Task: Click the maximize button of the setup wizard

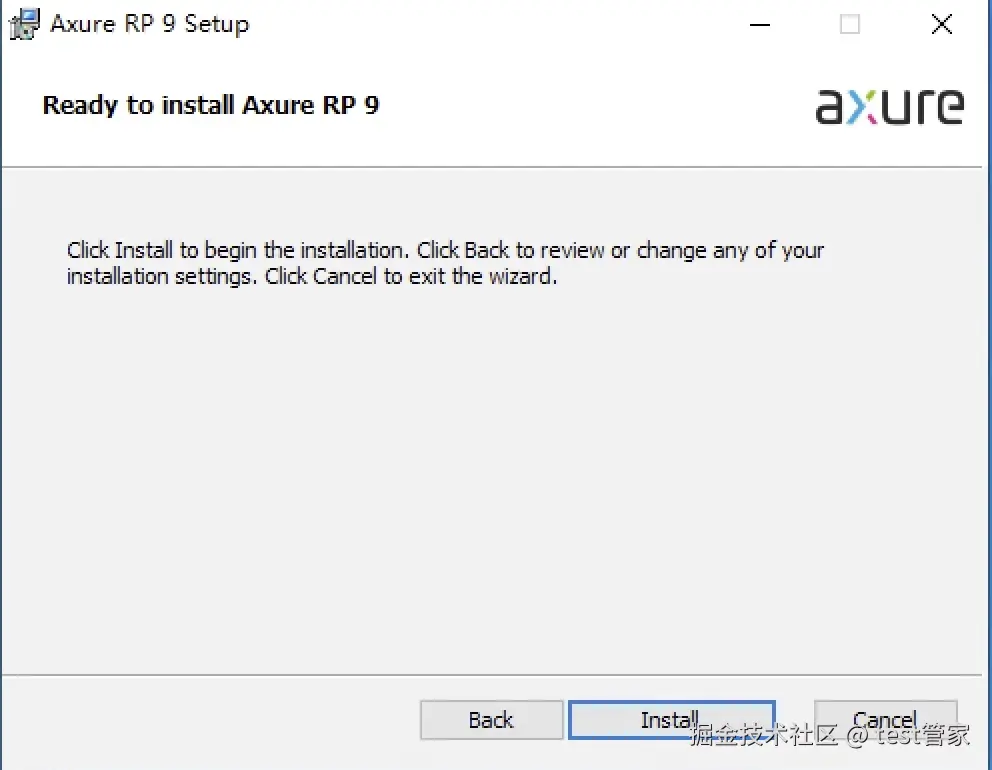Action: coord(849,24)
